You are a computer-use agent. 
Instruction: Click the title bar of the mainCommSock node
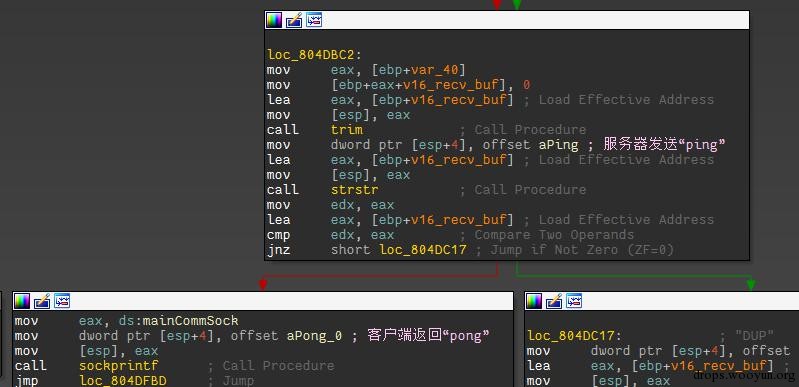[263, 301]
